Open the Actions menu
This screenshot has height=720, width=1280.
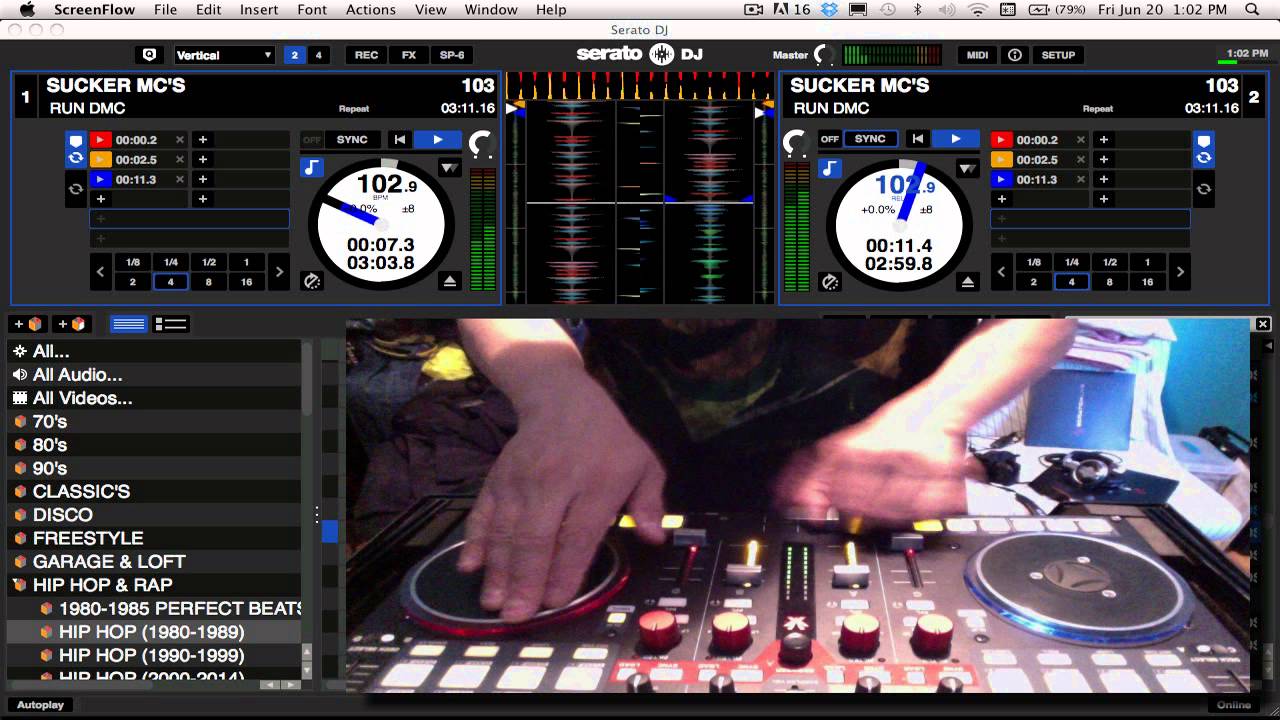click(x=370, y=9)
